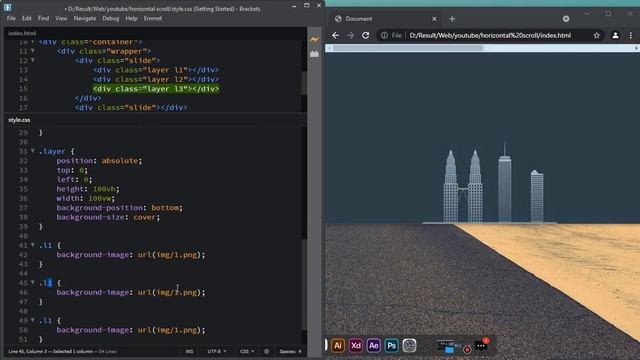The width and height of the screenshot is (640, 360).
Task: Open the UTF-8 encoding dropdown
Action: coord(217,351)
